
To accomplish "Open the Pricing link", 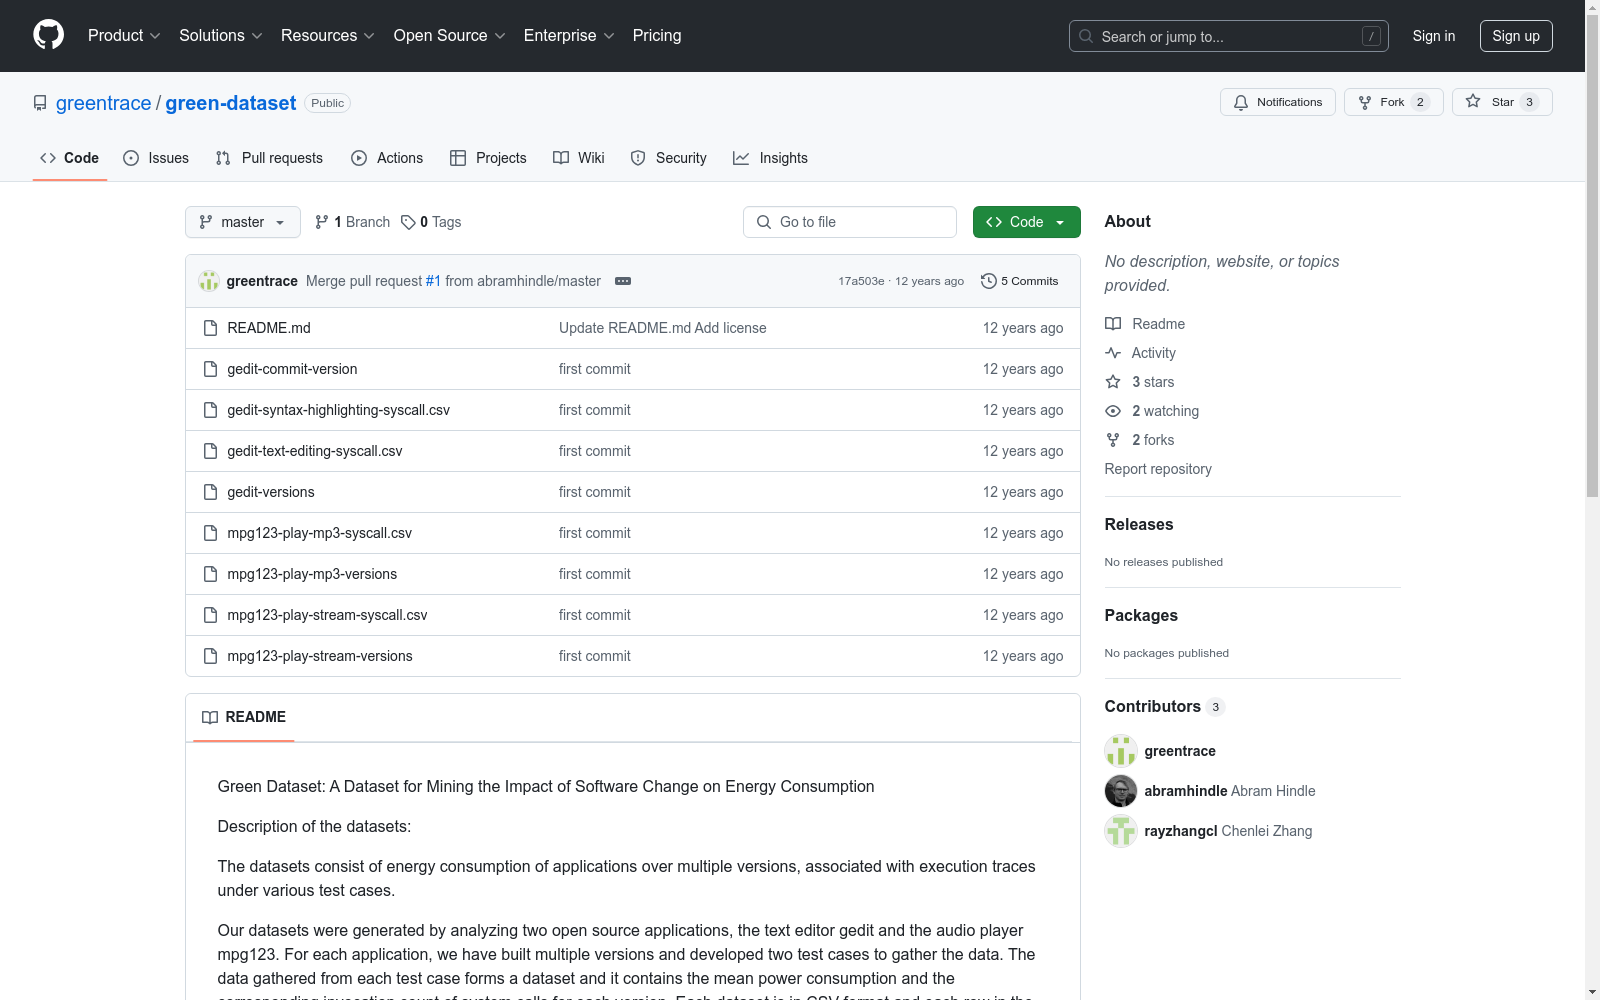I will point(657,36).
